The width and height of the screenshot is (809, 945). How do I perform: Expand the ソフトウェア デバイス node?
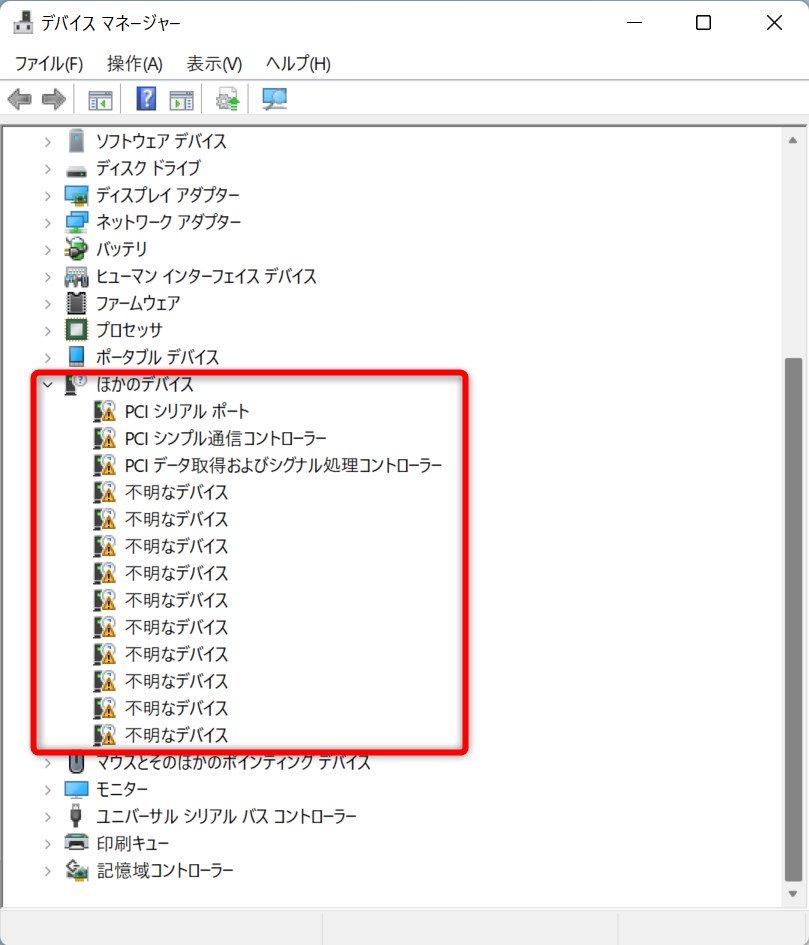[x=48, y=142]
